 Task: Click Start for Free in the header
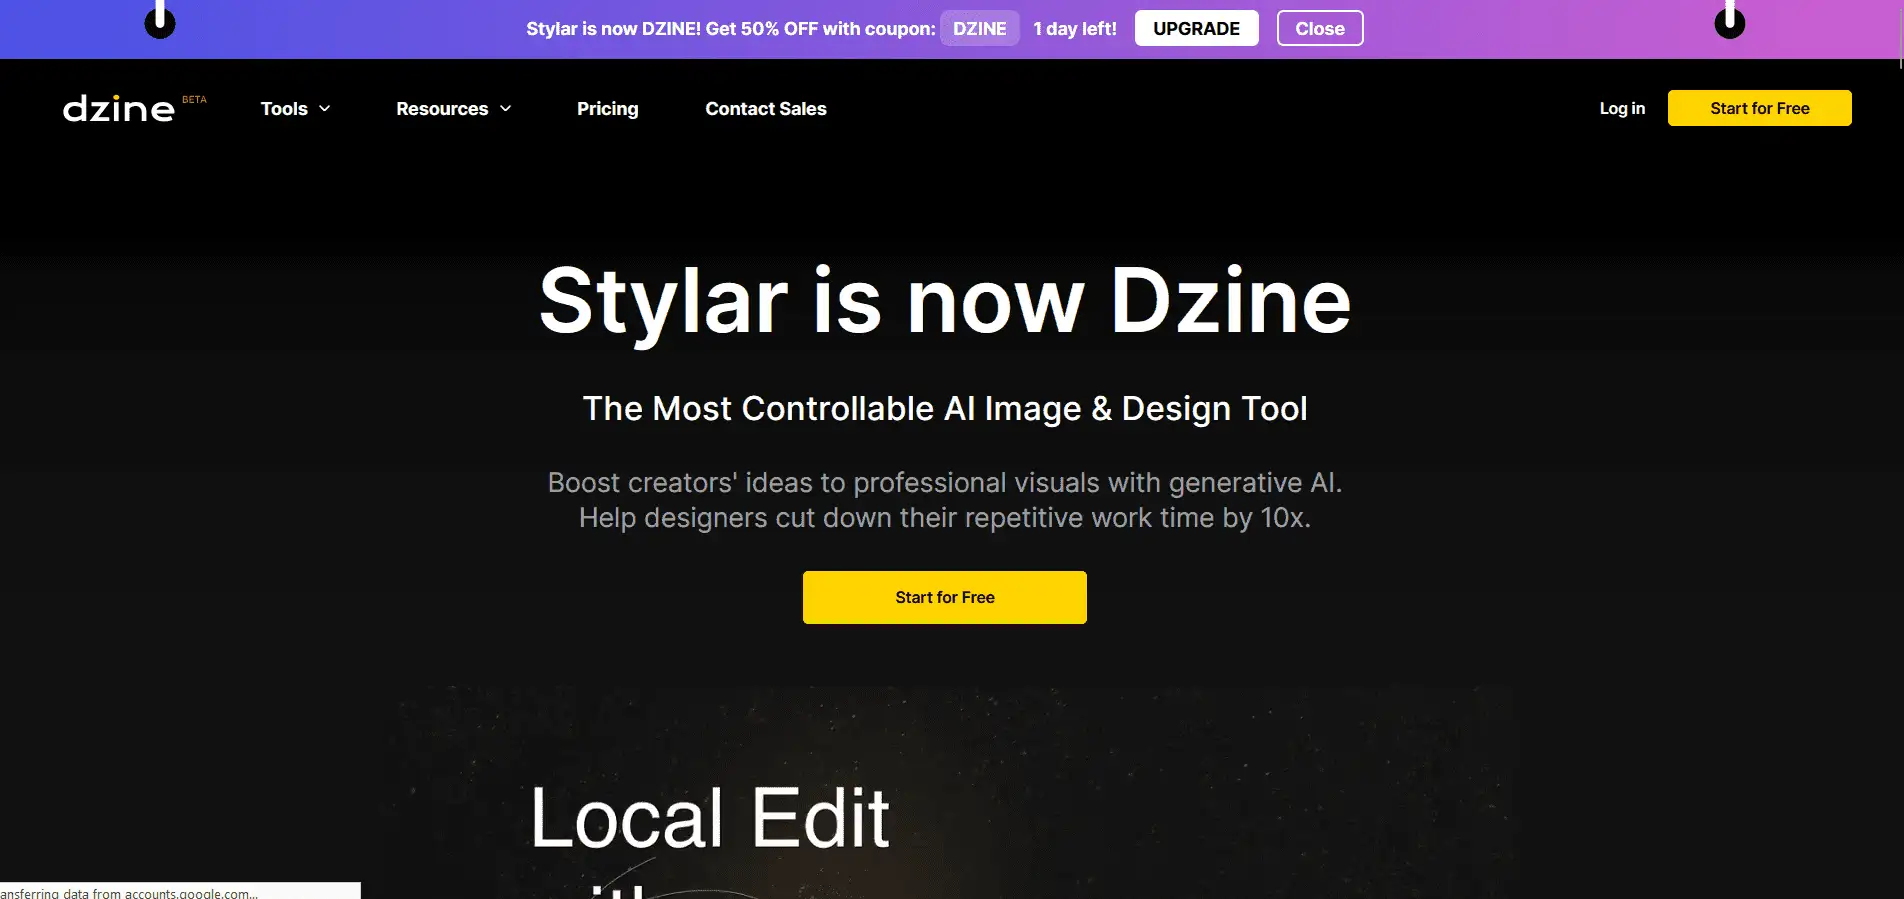pos(1759,108)
